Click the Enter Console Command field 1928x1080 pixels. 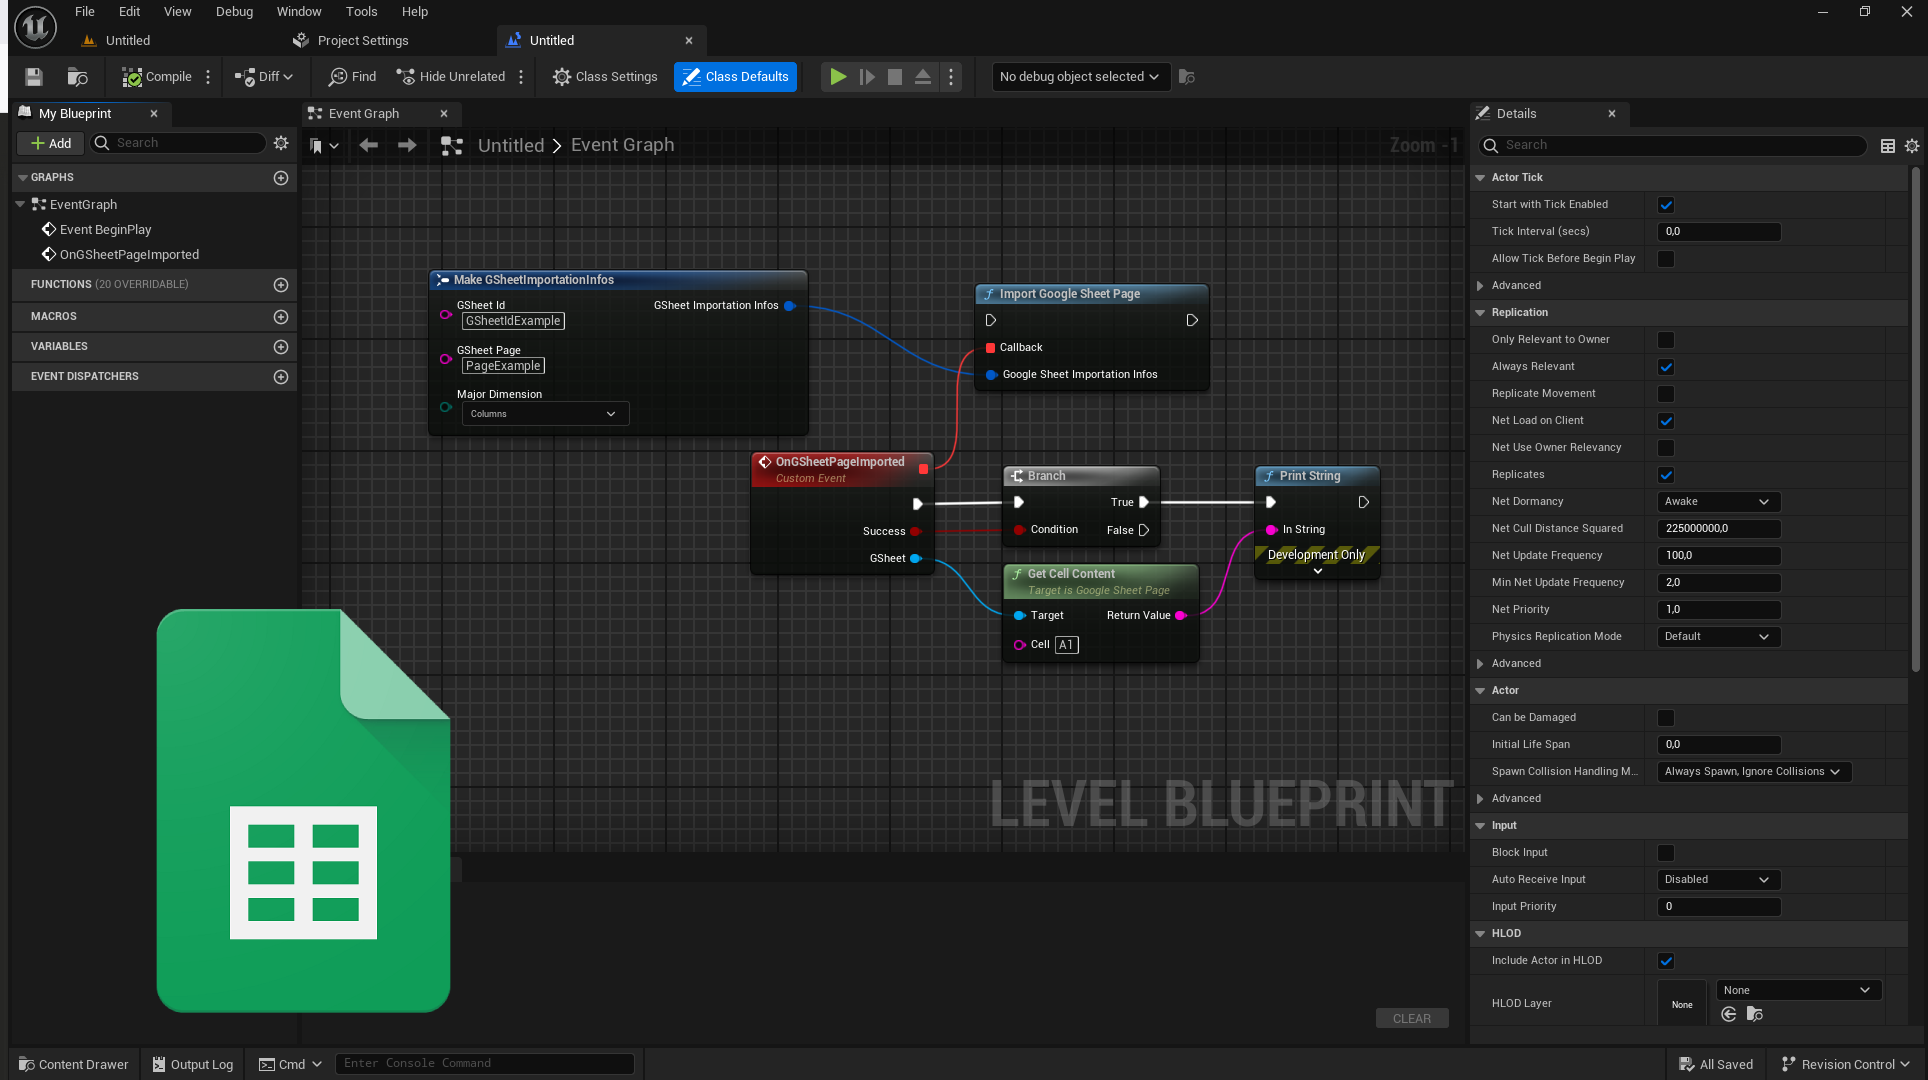pos(485,1064)
